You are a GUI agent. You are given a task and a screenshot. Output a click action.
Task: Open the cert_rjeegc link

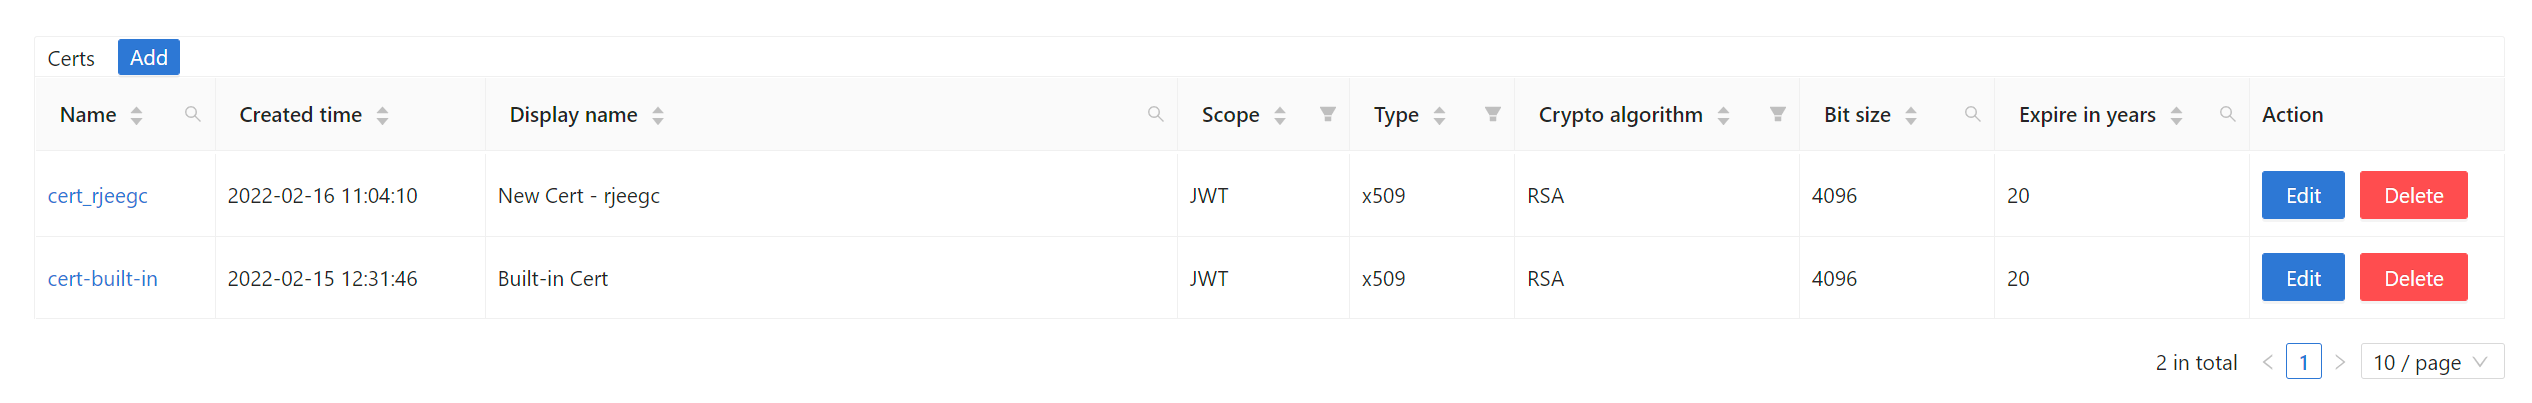98,196
